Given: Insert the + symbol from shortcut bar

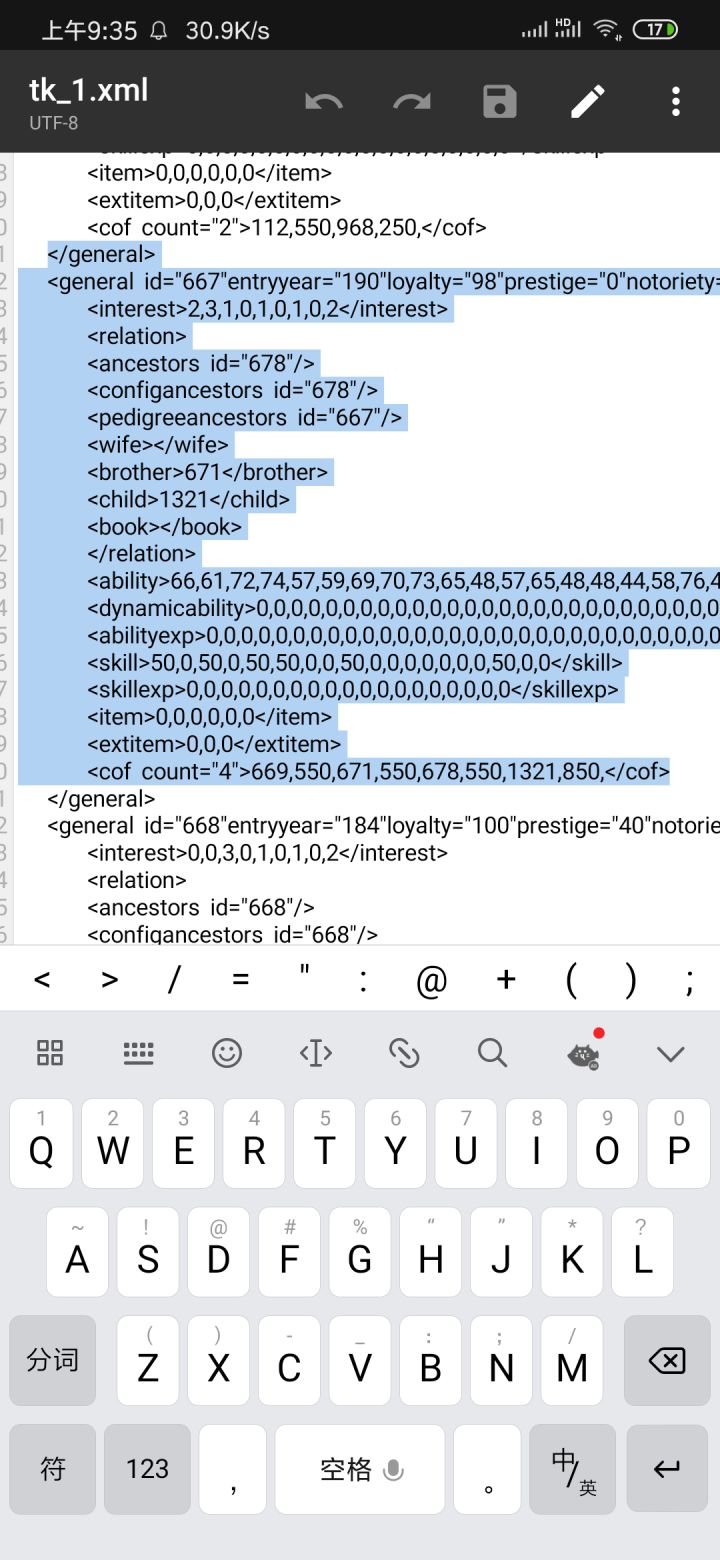Looking at the screenshot, I should [505, 980].
